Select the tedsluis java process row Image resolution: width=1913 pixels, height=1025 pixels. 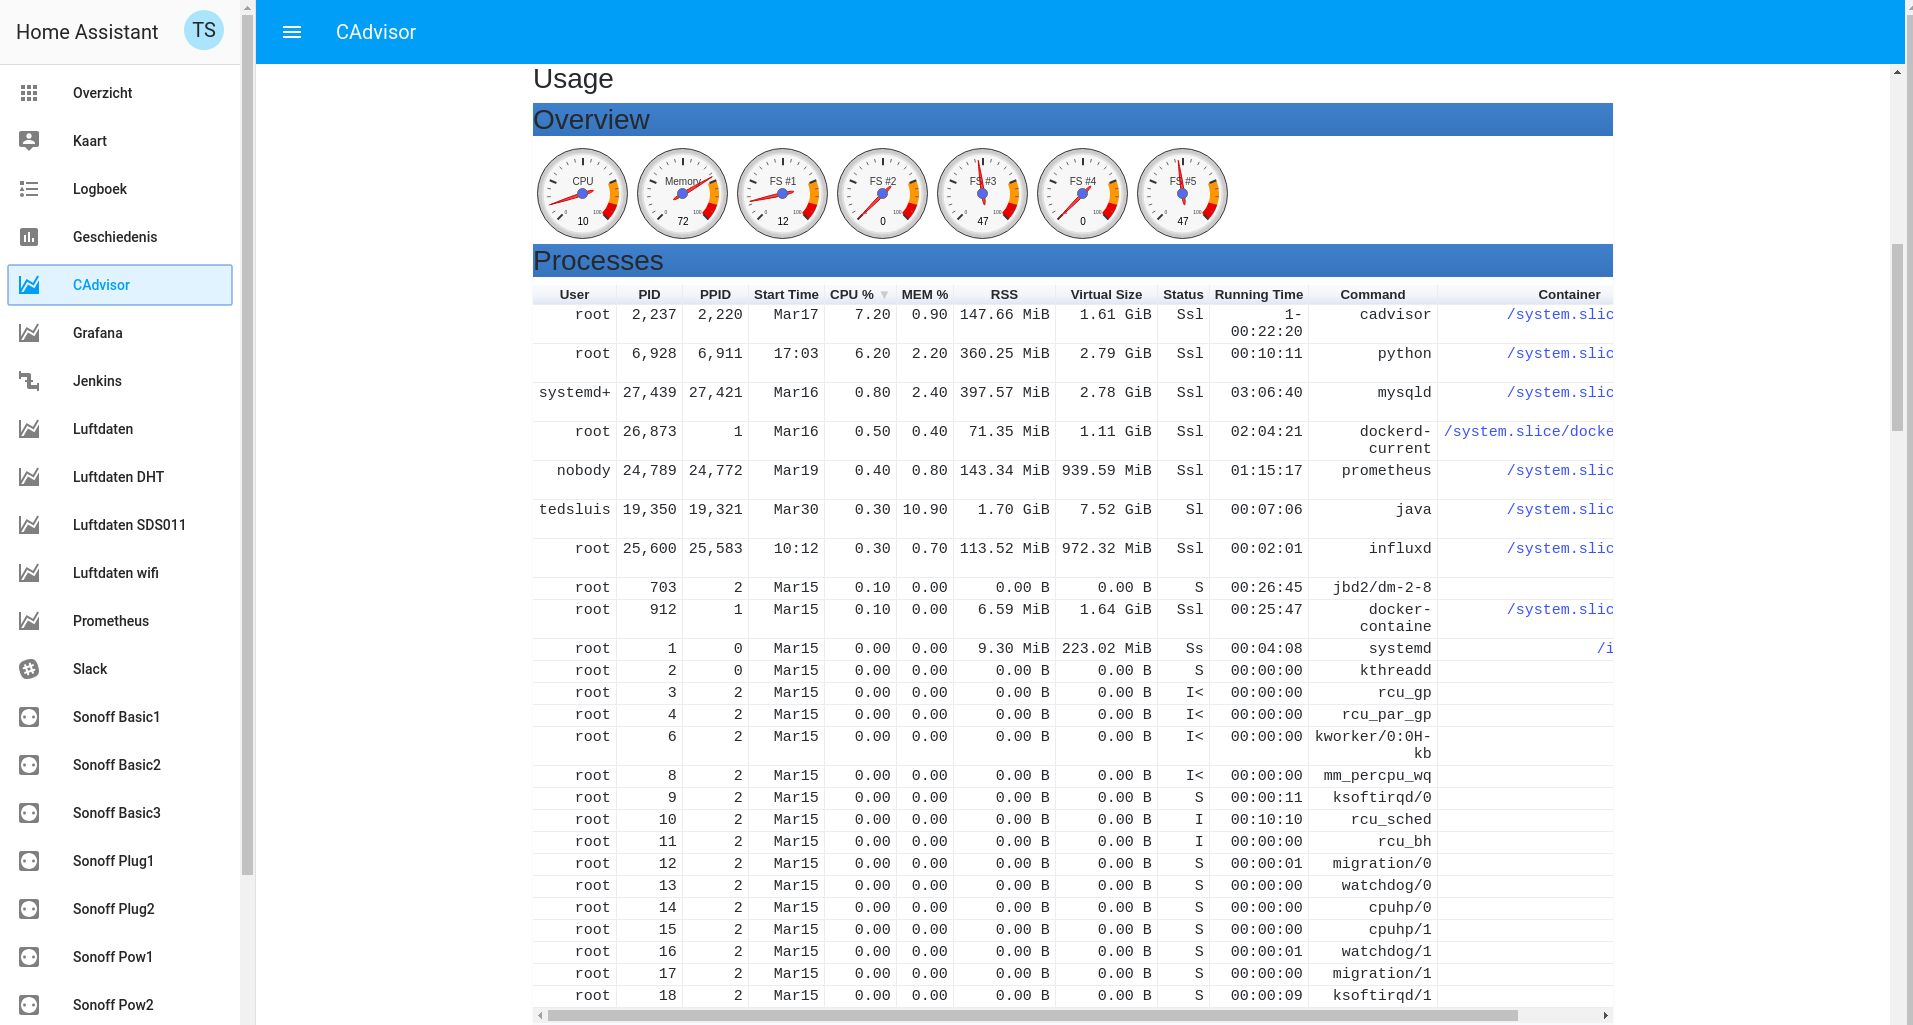(1073, 519)
